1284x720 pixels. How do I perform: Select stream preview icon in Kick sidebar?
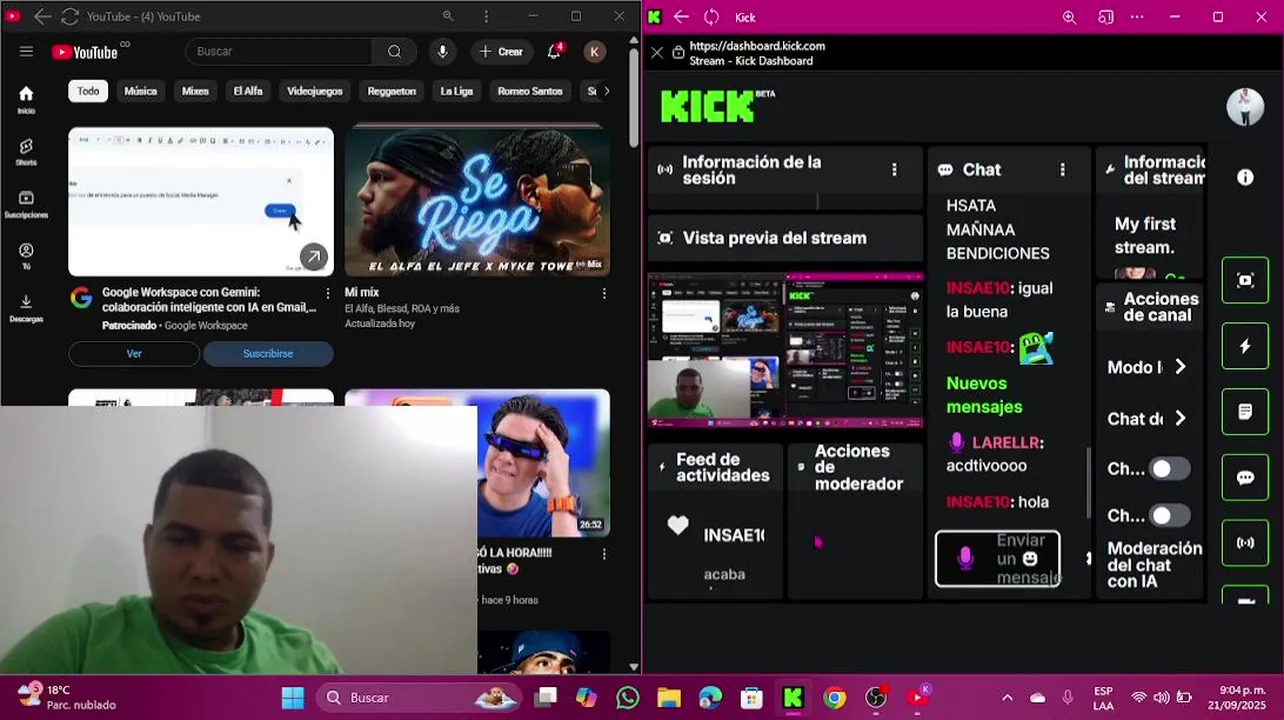click(x=1245, y=281)
